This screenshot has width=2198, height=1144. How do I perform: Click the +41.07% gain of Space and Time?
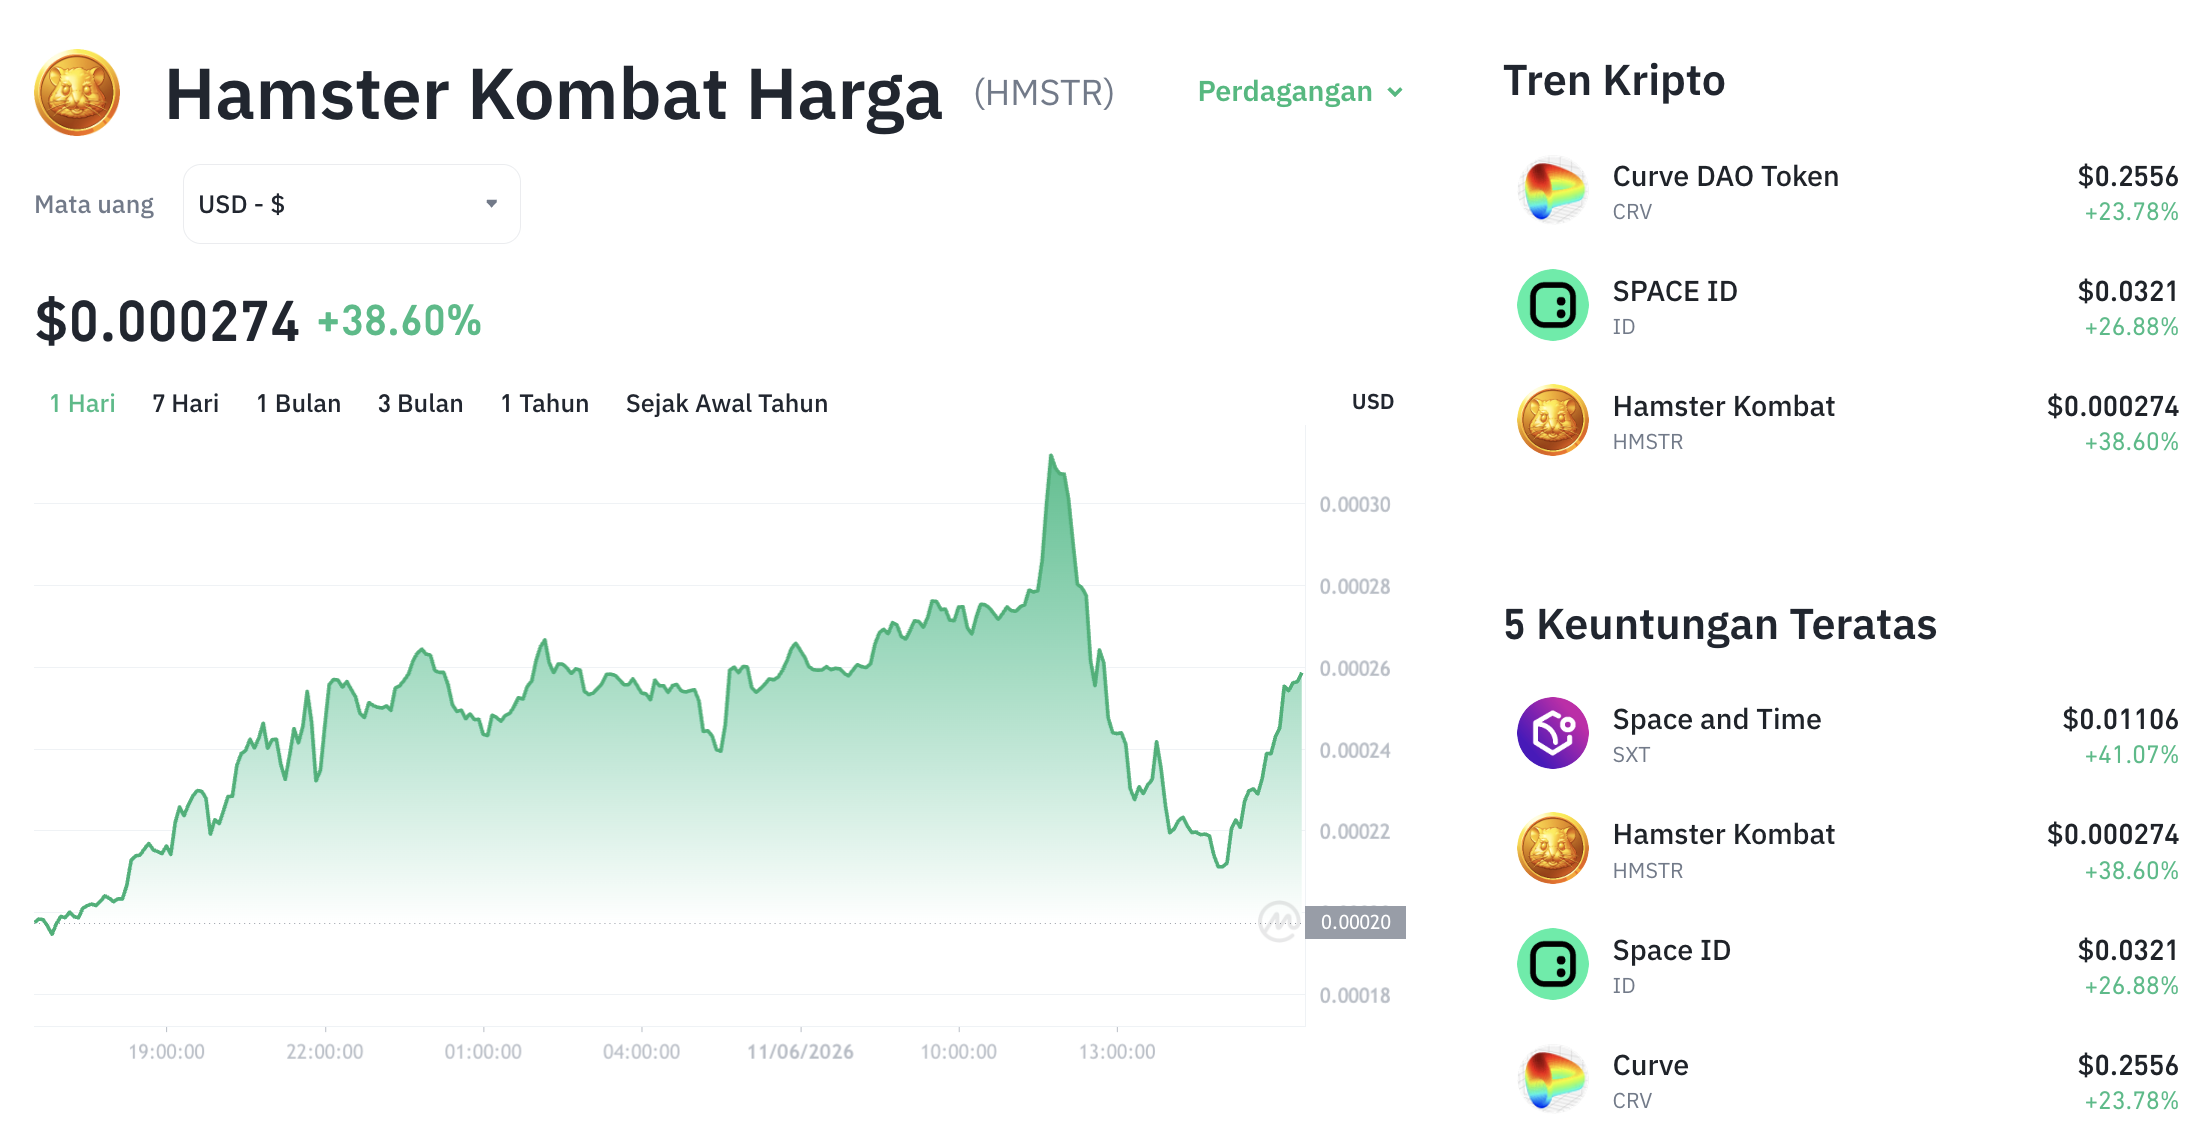coord(2131,755)
